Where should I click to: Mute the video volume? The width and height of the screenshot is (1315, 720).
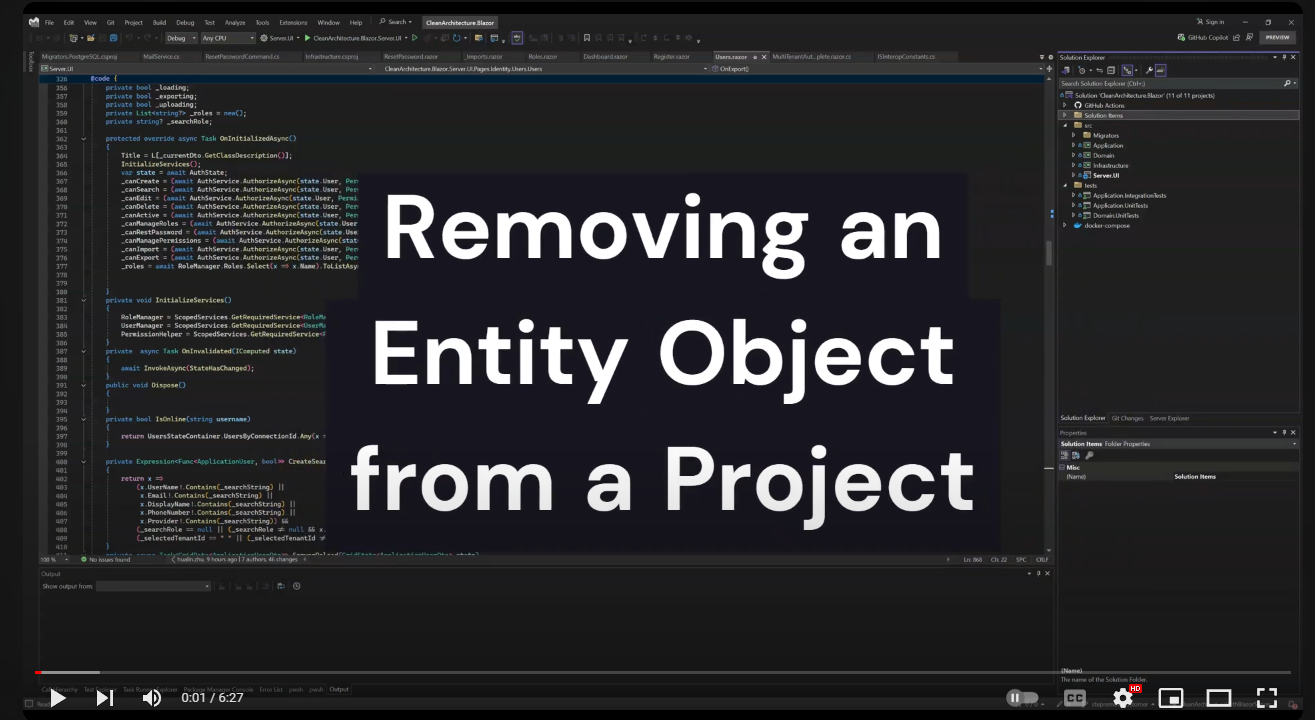point(152,698)
